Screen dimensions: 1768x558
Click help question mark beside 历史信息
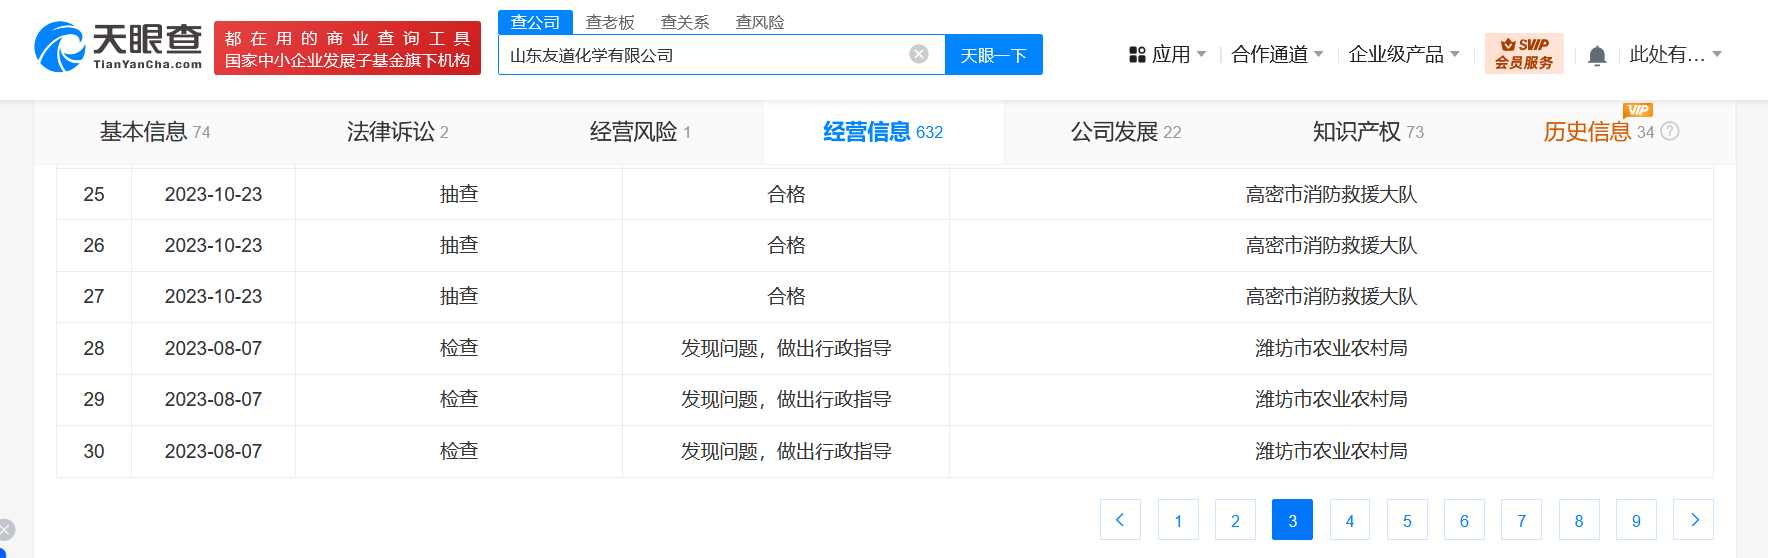1670,131
